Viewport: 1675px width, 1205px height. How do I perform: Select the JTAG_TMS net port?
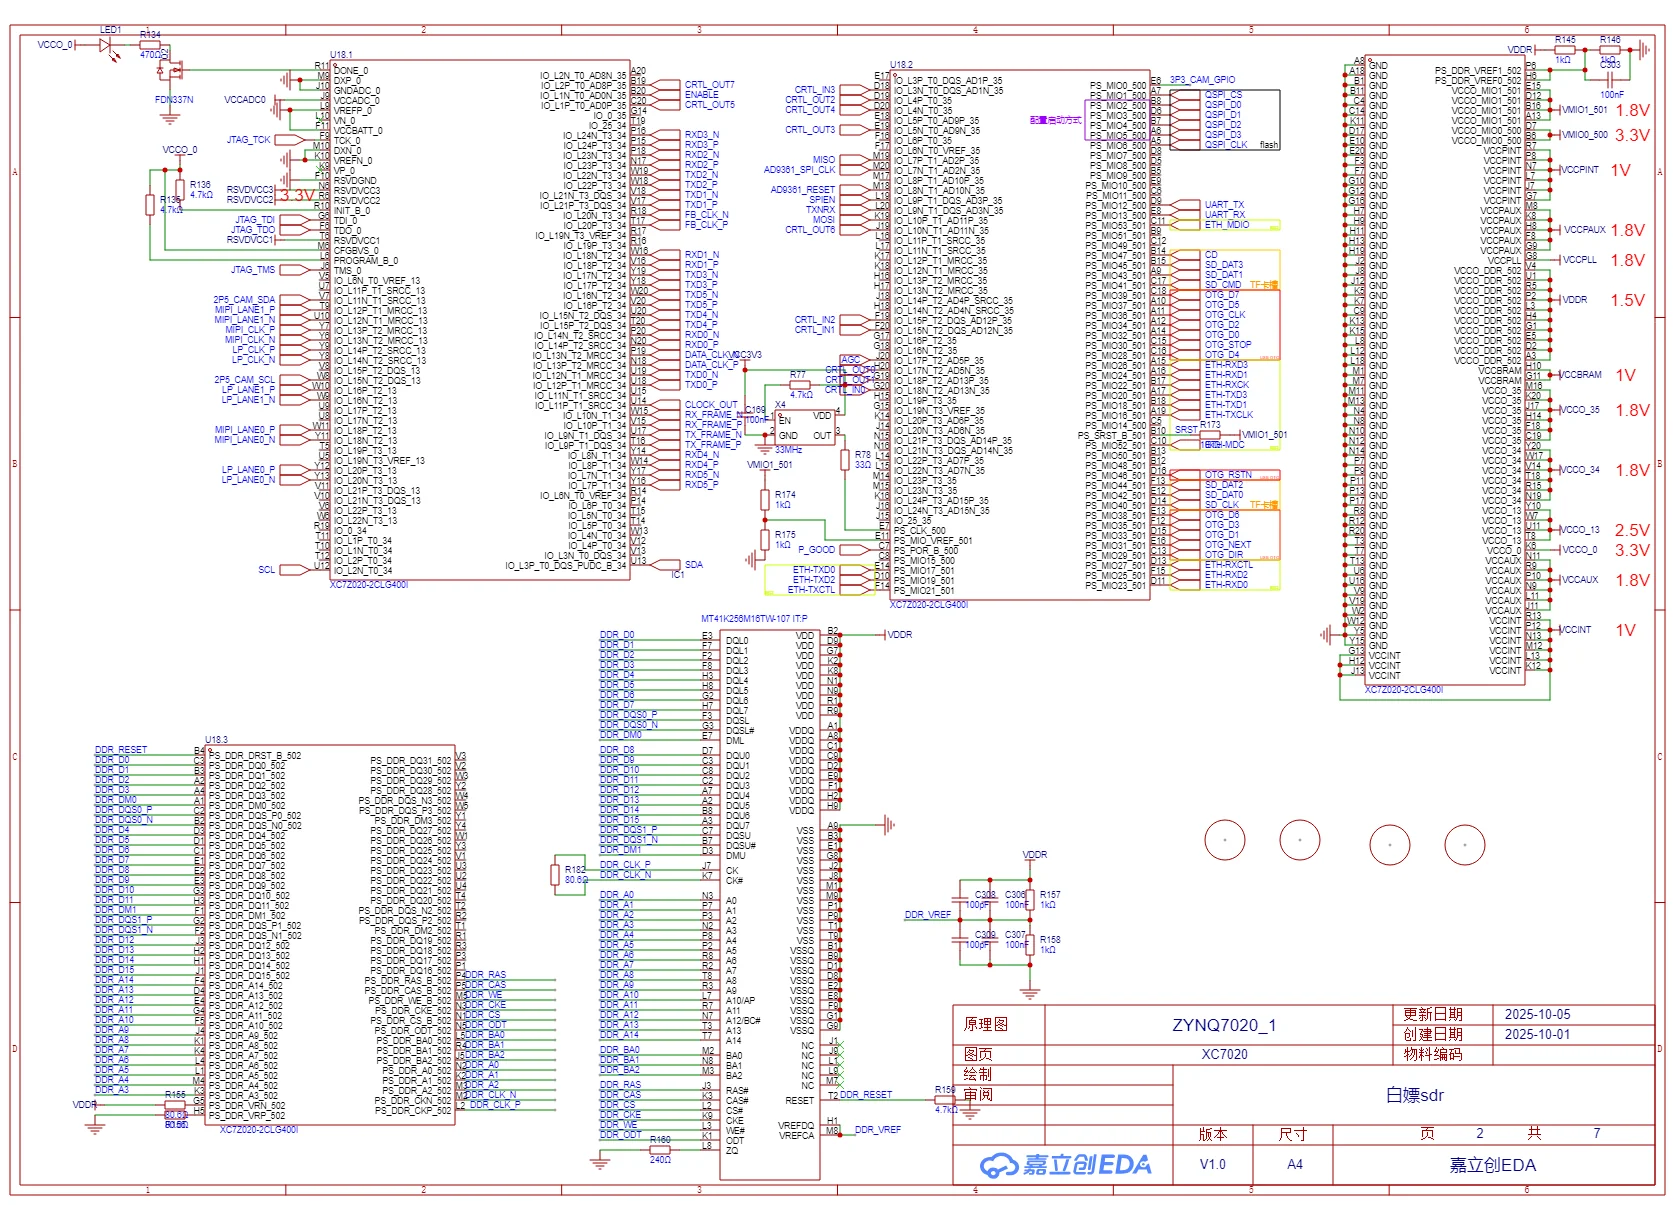(293, 270)
